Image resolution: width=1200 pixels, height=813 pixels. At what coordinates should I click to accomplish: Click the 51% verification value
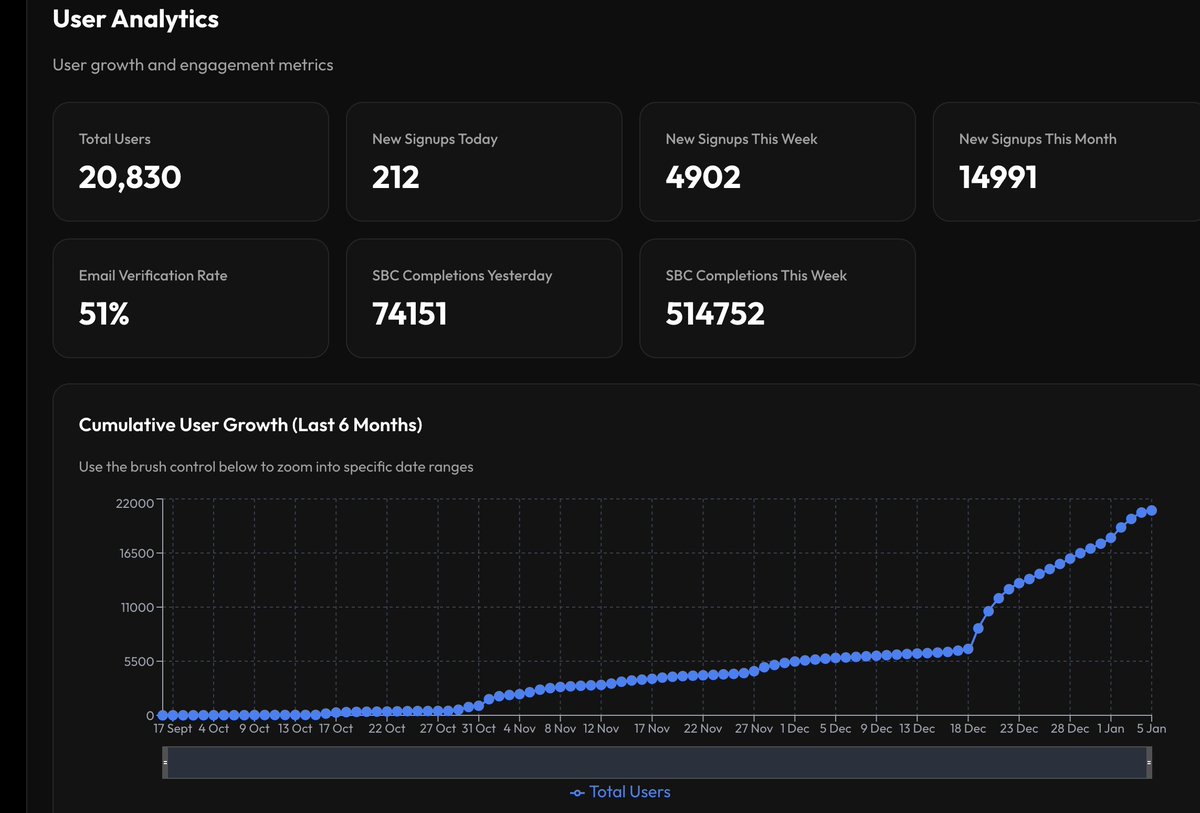(104, 314)
